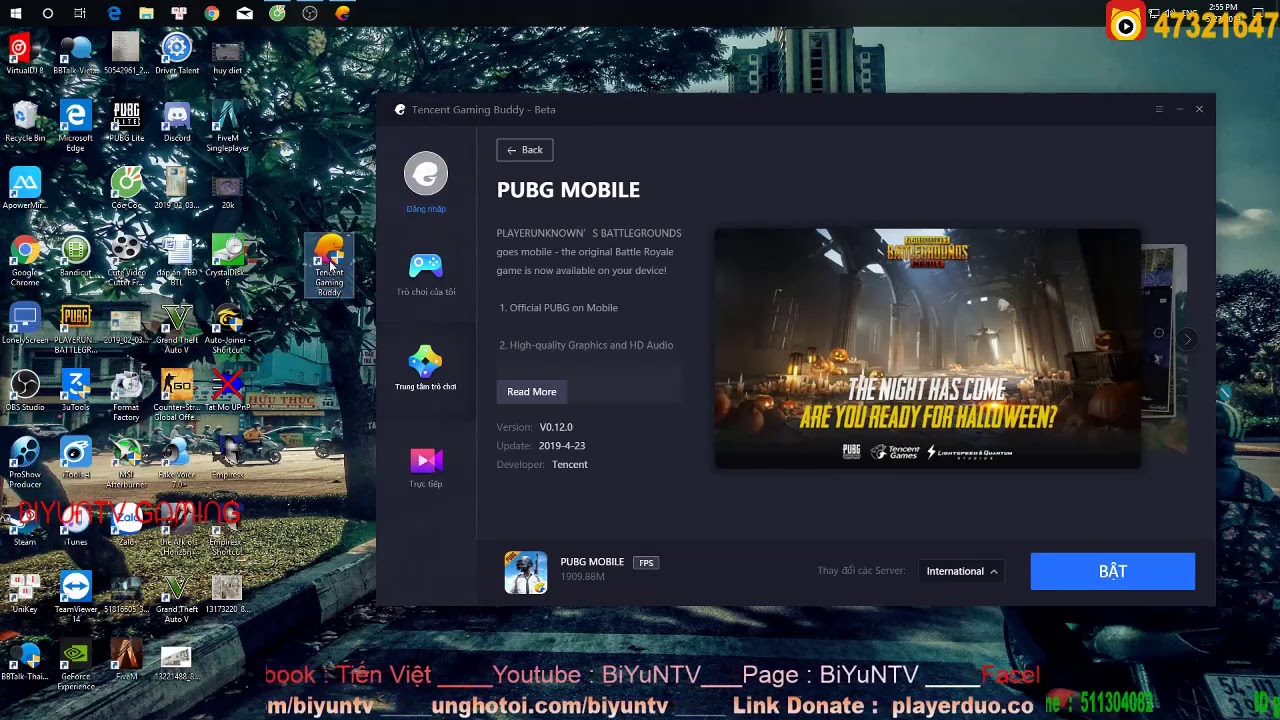Click version value V0.12.0

(556, 427)
